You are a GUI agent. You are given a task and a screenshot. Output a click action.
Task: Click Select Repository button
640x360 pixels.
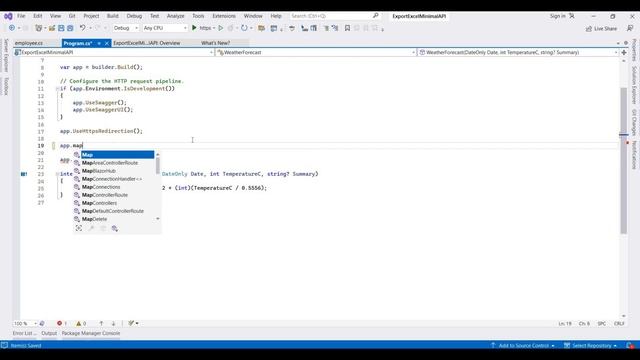(x=590, y=346)
